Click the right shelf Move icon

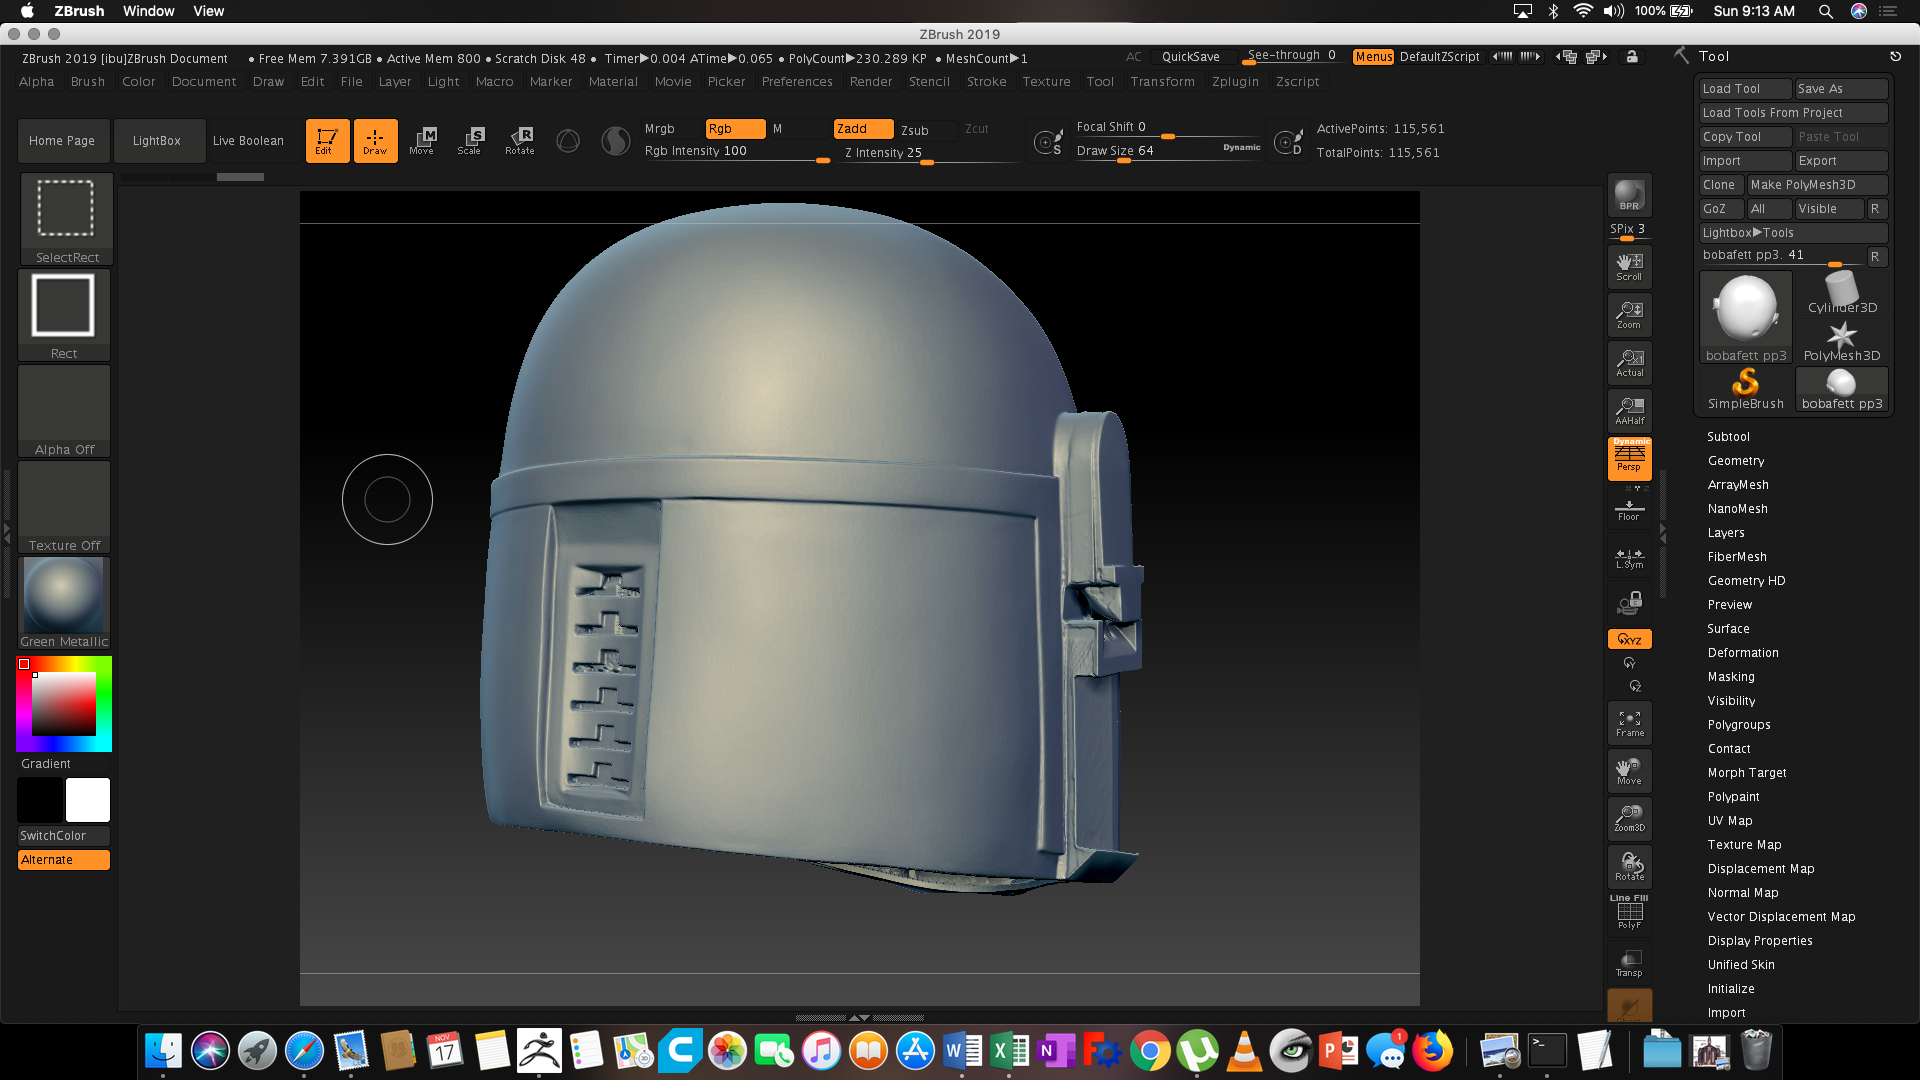coord(1629,771)
